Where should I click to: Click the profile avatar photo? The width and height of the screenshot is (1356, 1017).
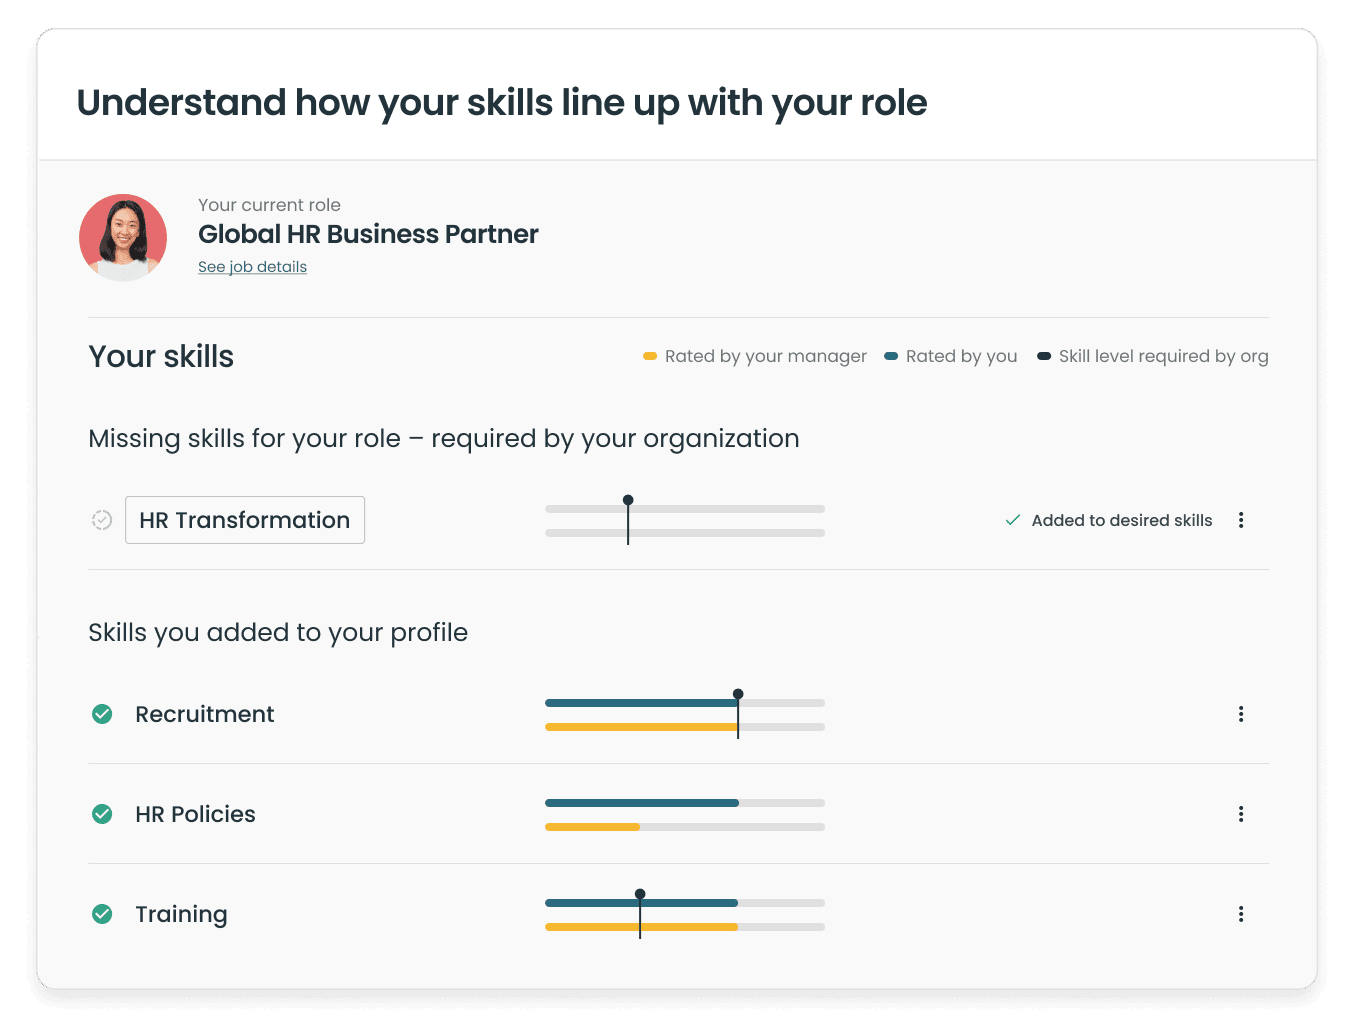(123, 238)
